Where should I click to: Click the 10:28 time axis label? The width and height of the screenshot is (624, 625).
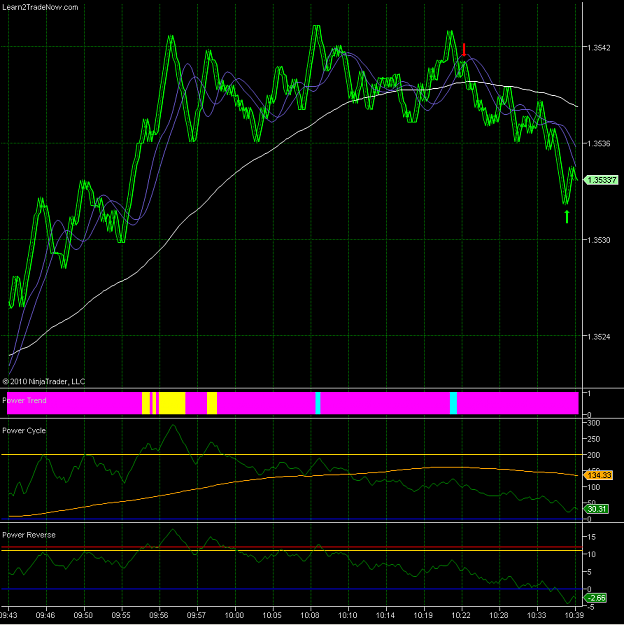click(x=499, y=615)
